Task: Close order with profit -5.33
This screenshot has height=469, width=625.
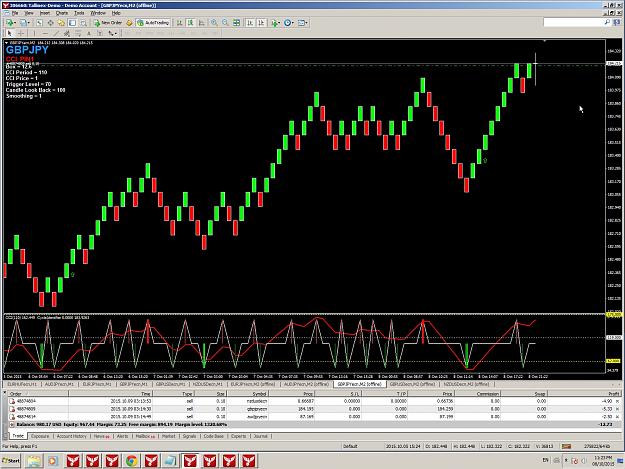Action: [617, 409]
